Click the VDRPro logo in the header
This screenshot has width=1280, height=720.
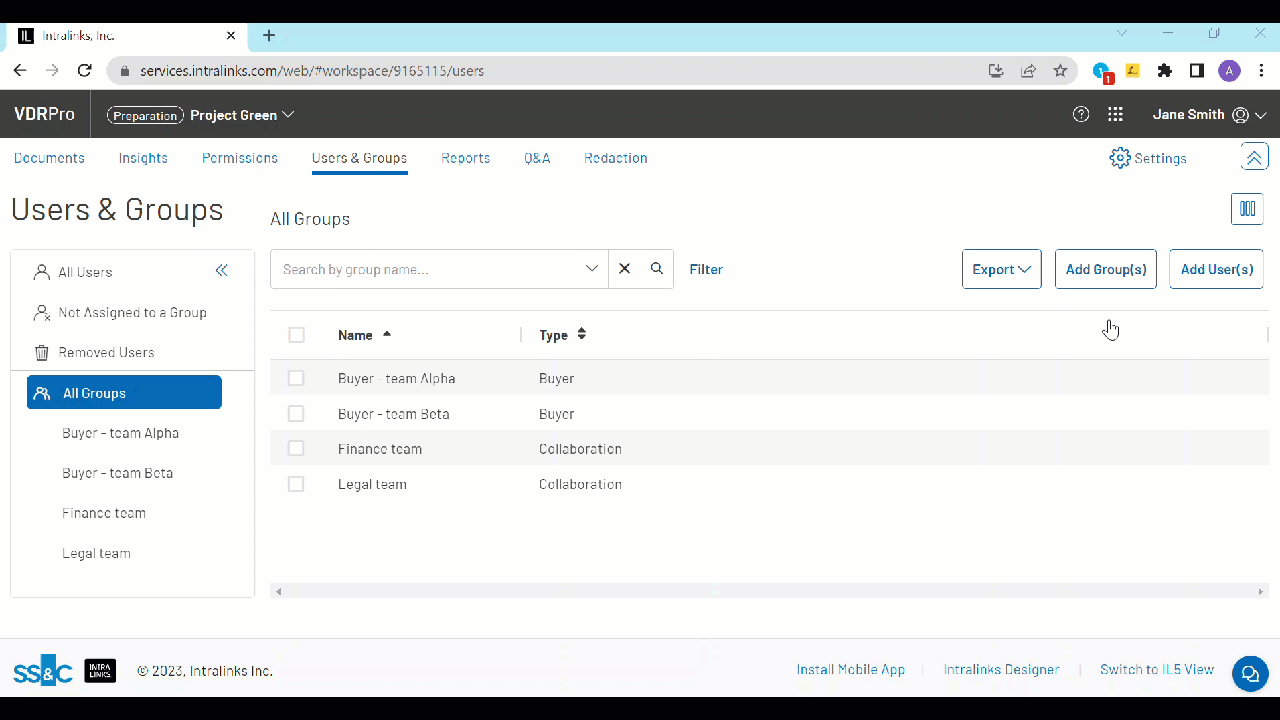coord(45,114)
